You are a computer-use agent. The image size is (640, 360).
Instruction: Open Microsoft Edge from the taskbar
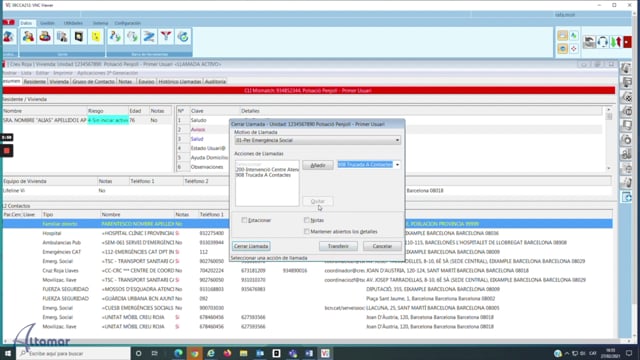[x=178, y=353]
